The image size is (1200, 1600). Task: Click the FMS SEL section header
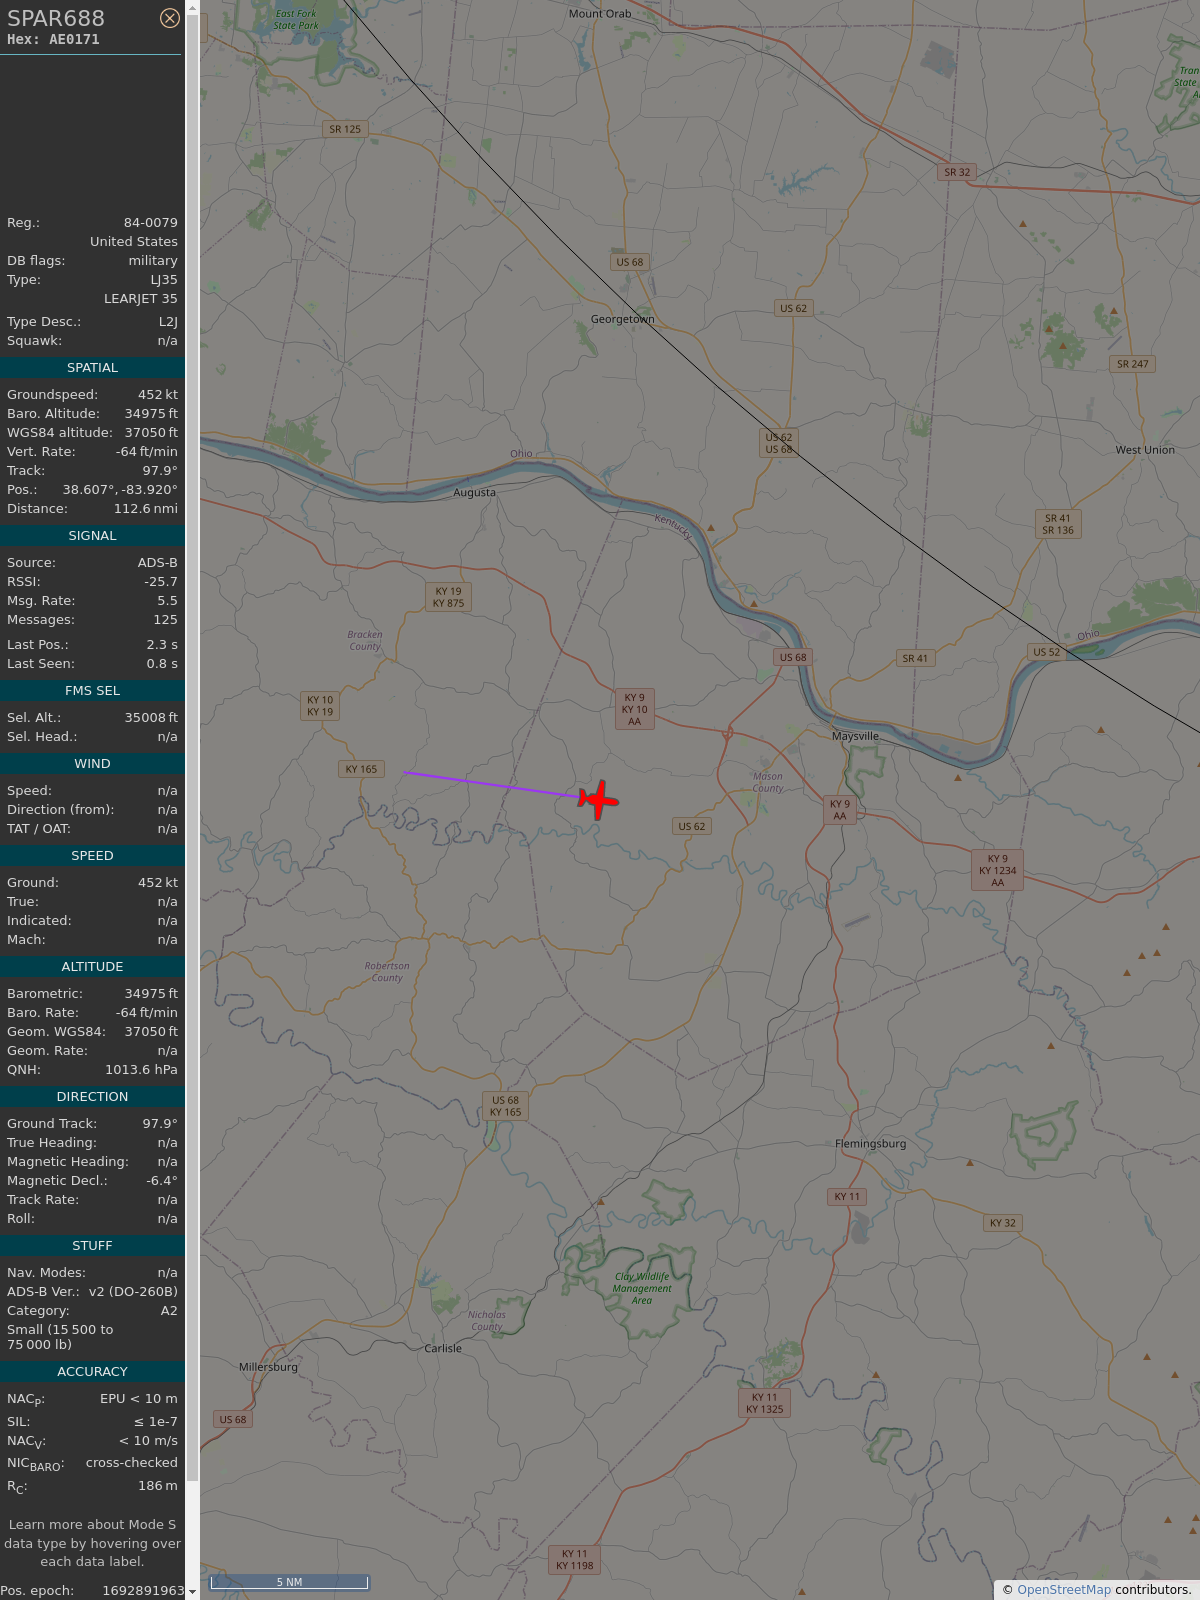click(x=92, y=691)
